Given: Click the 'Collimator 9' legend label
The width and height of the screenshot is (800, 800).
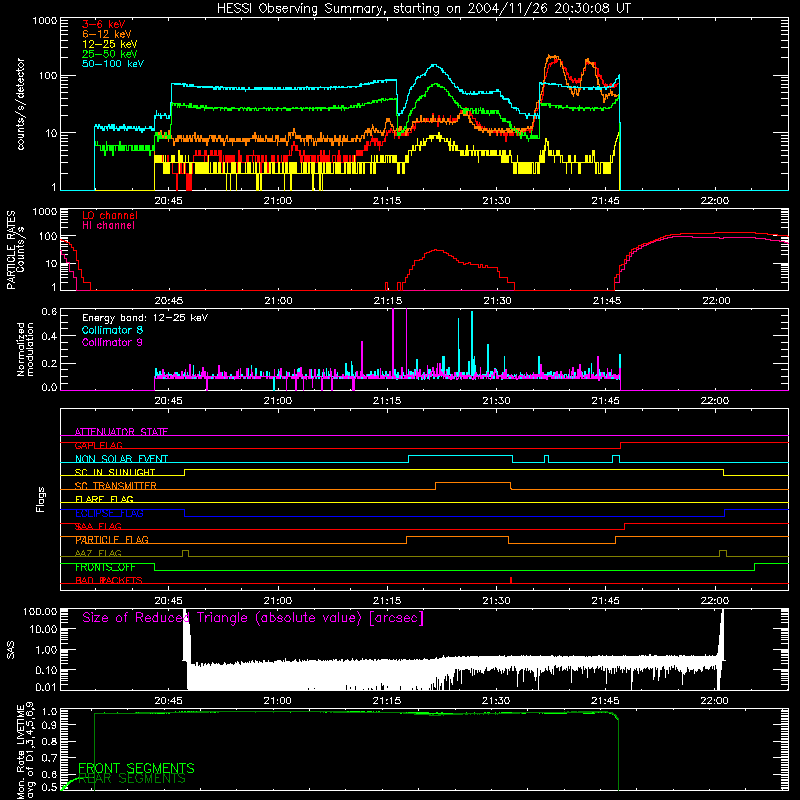Looking at the screenshot, I should click(x=112, y=342).
